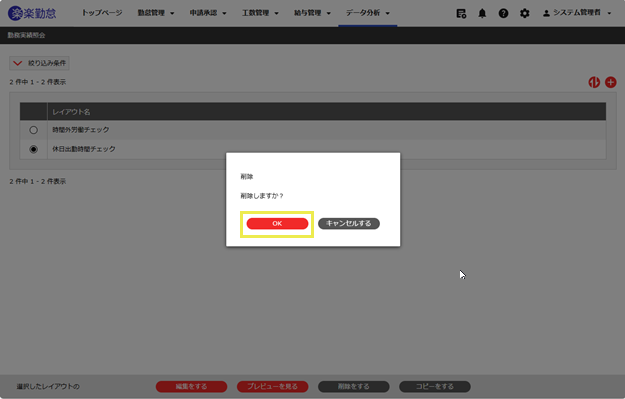The height and width of the screenshot is (399, 625).
Task: Expand the 絞り込み条件 filter section
Action: [x=39, y=63]
